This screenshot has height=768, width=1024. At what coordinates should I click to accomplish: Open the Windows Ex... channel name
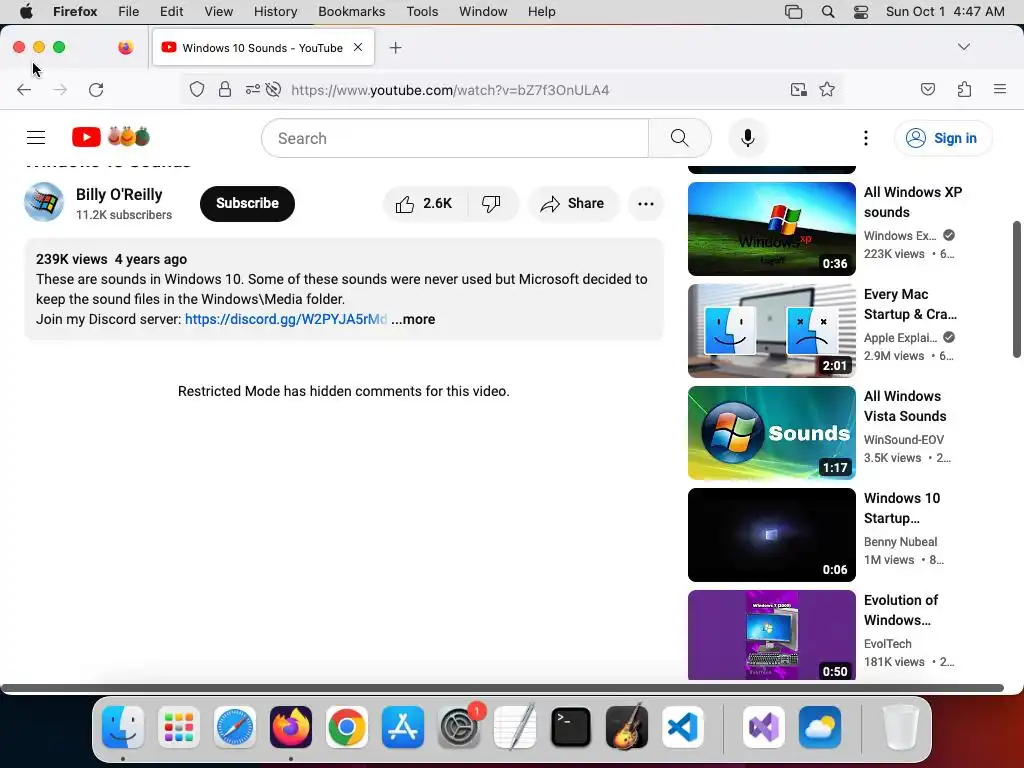point(900,236)
